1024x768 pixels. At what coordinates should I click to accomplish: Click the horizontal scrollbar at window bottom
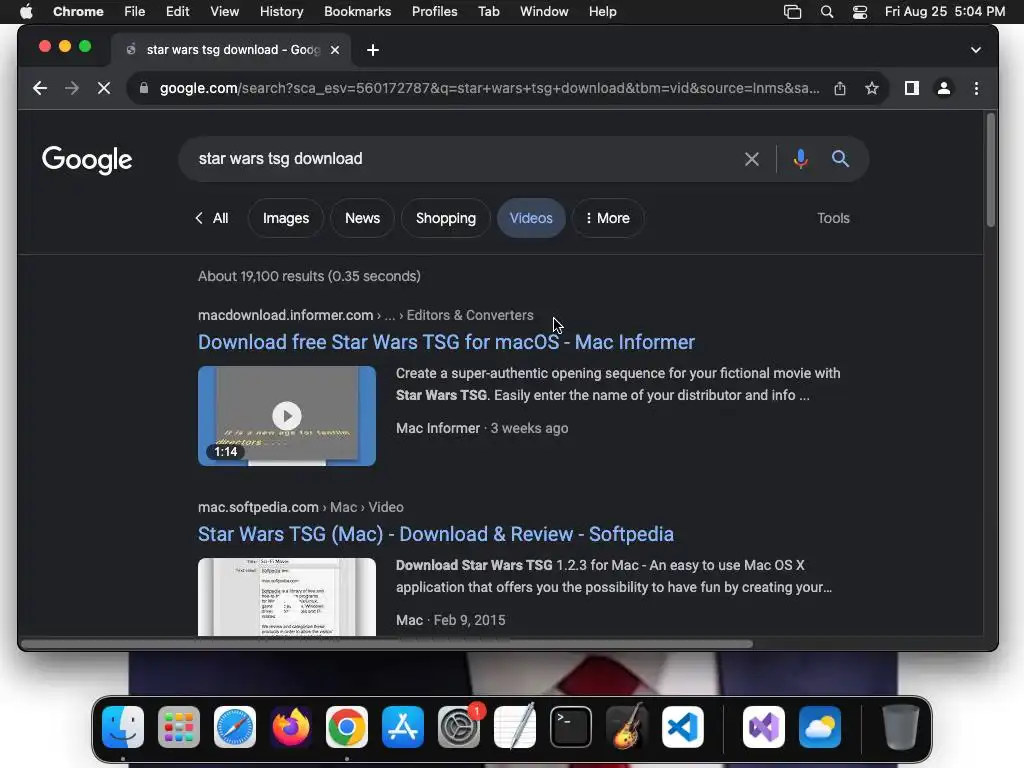pos(386,644)
